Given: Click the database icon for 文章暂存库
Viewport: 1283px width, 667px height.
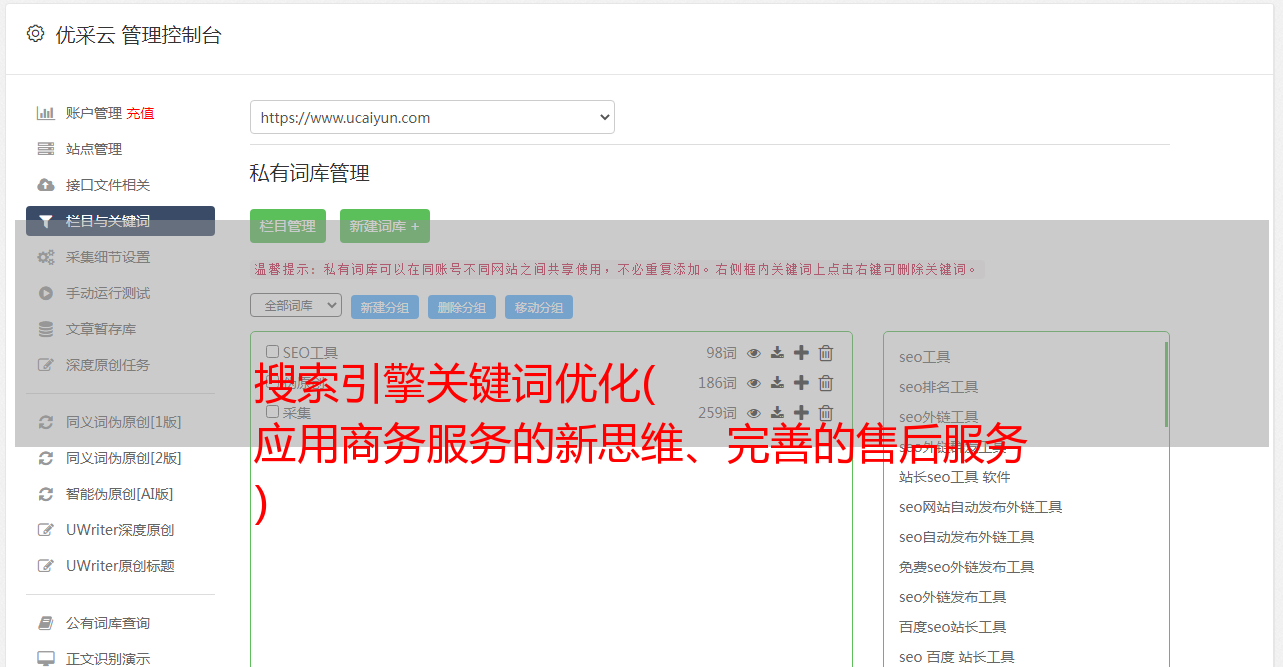Looking at the screenshot, I should pyautogui.click(x=45, y=329).
